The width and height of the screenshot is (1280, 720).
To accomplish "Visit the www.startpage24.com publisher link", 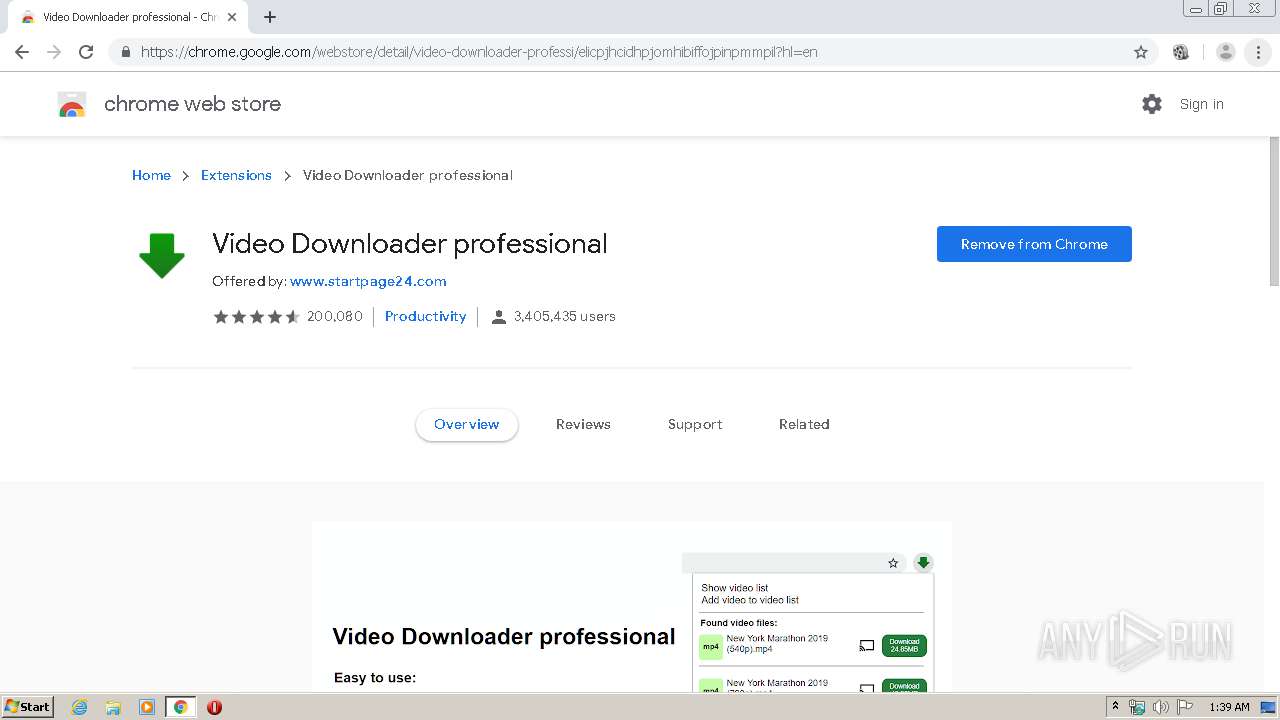I will point(368,281).
